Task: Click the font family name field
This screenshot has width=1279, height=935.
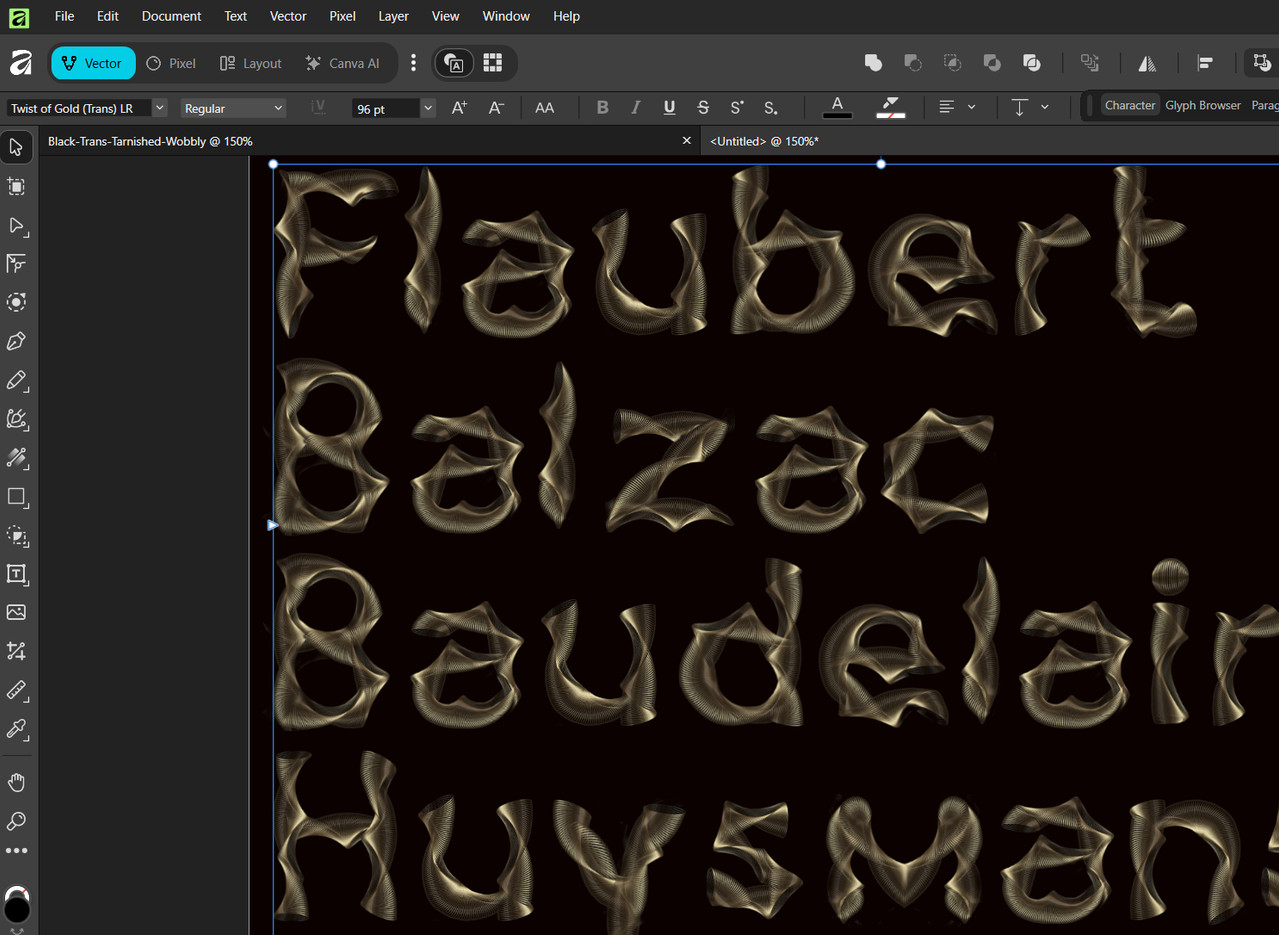Action: pyautogui.click(x=79, y=108)
